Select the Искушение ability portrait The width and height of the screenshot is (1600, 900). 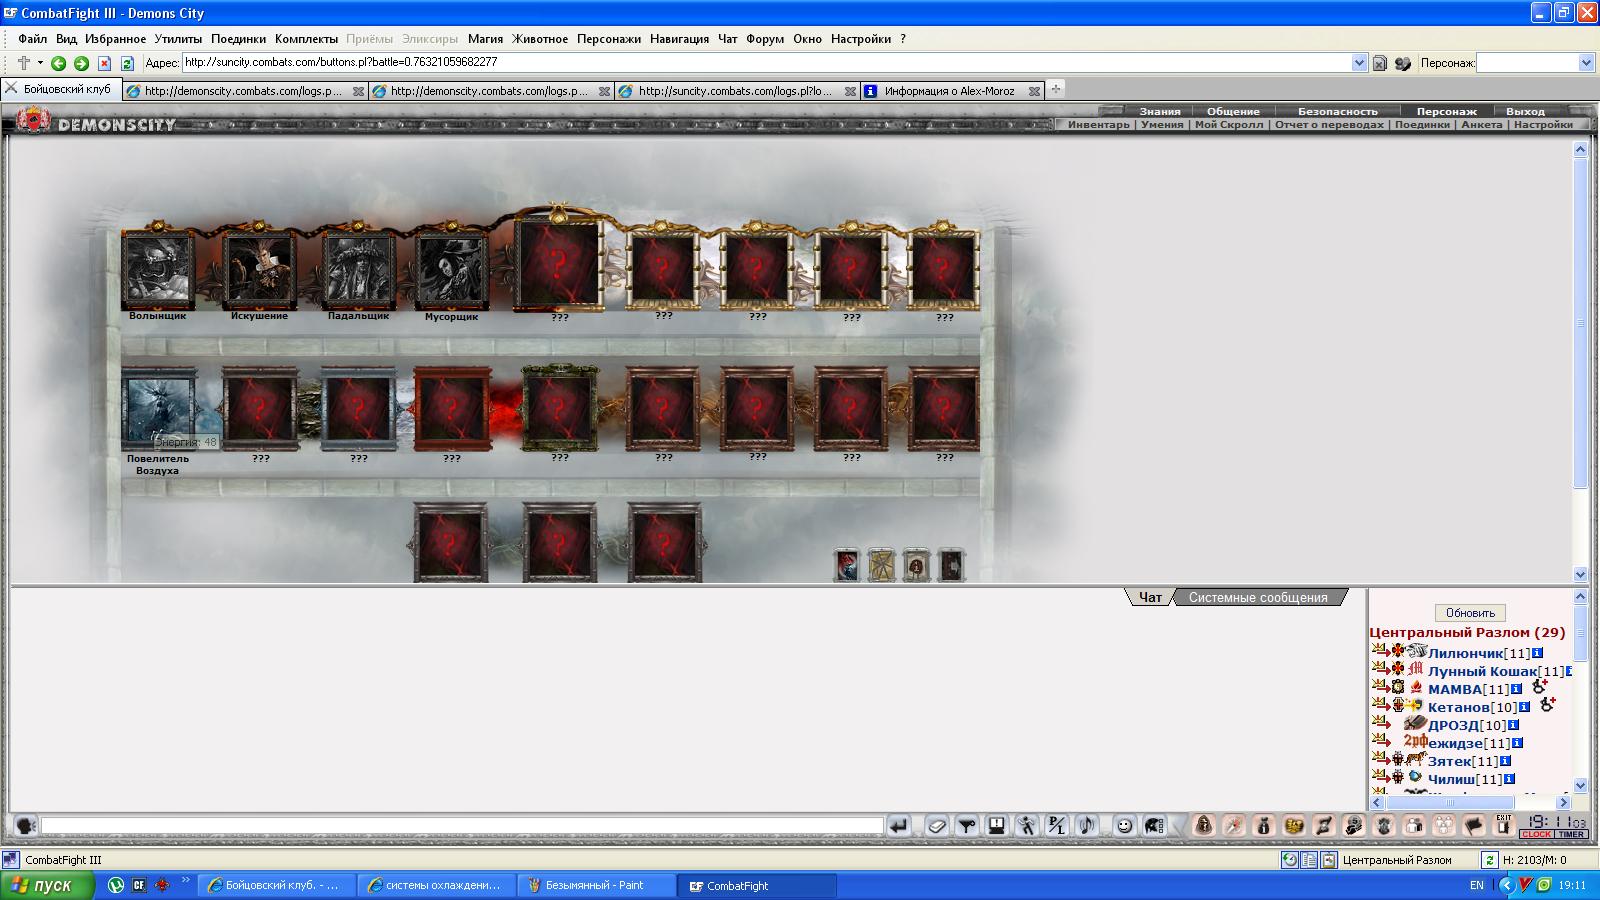(x=260, y=270)
